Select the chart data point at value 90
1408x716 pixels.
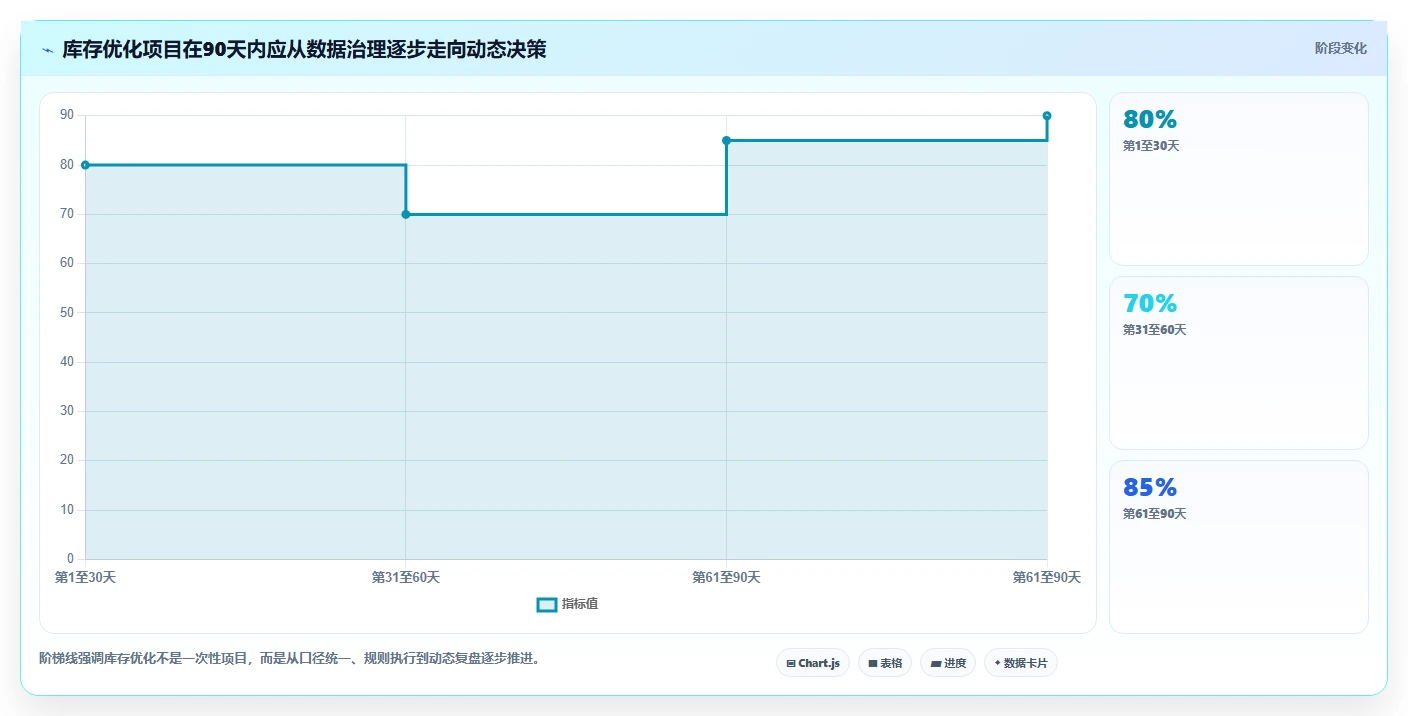[x=1047, y=116]
